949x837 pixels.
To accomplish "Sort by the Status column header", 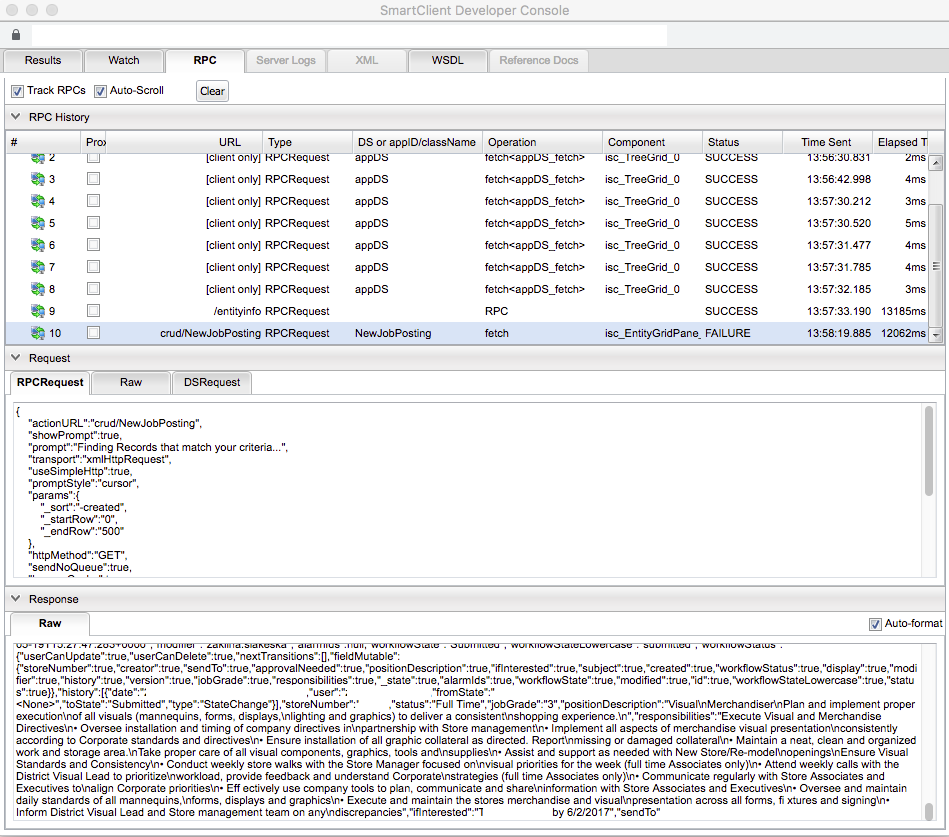I will click(742, 142).
